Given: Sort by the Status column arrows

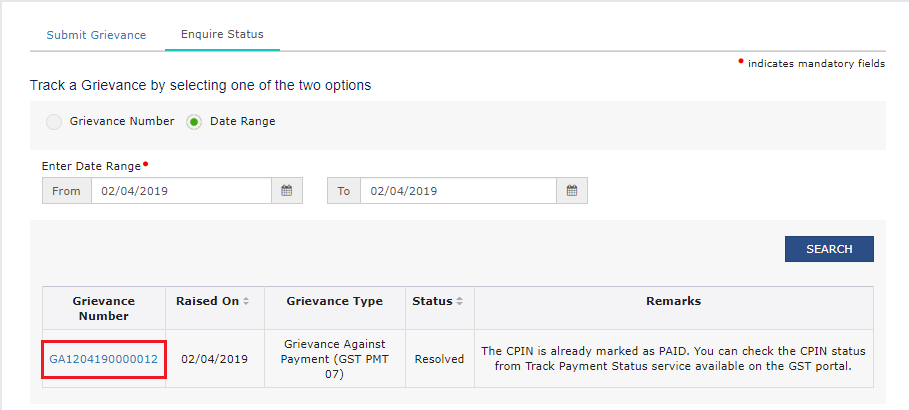Looking at the screenshot, I should click(x=460, y=302).
